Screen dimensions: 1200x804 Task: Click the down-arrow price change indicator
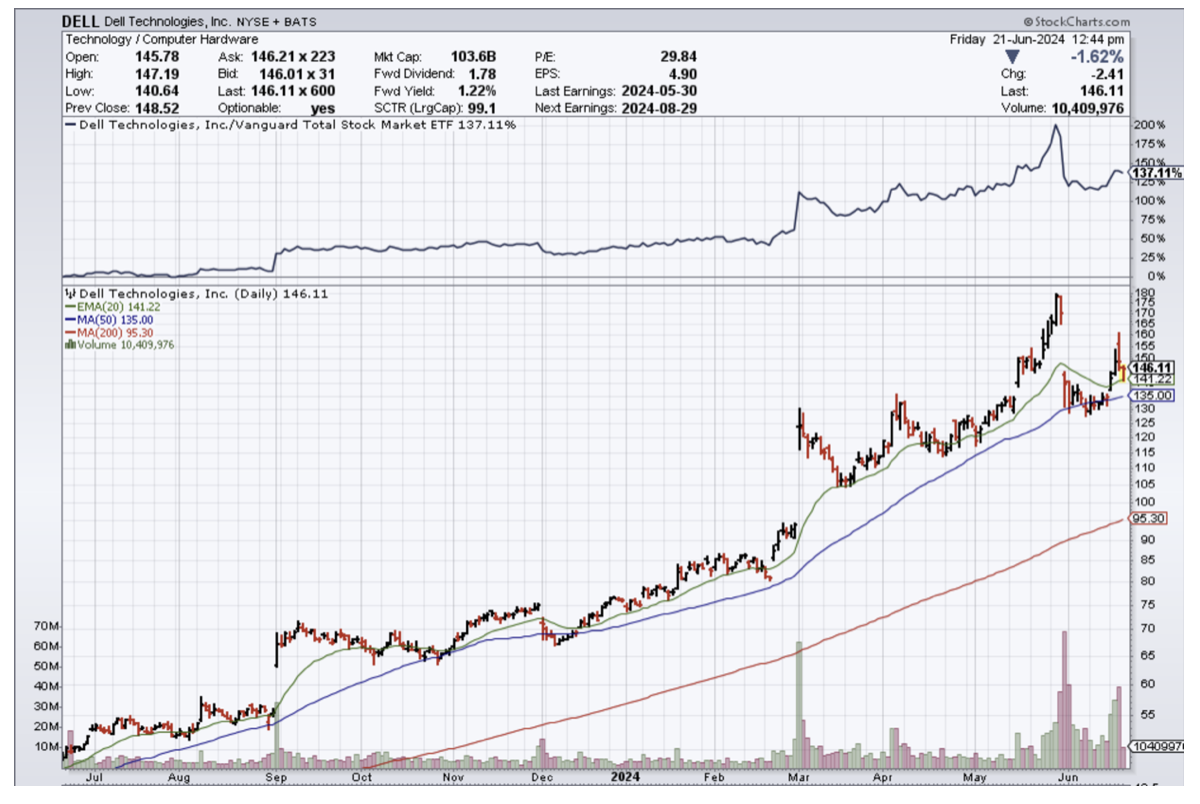pyautogui.click(x=1010, y=57)
